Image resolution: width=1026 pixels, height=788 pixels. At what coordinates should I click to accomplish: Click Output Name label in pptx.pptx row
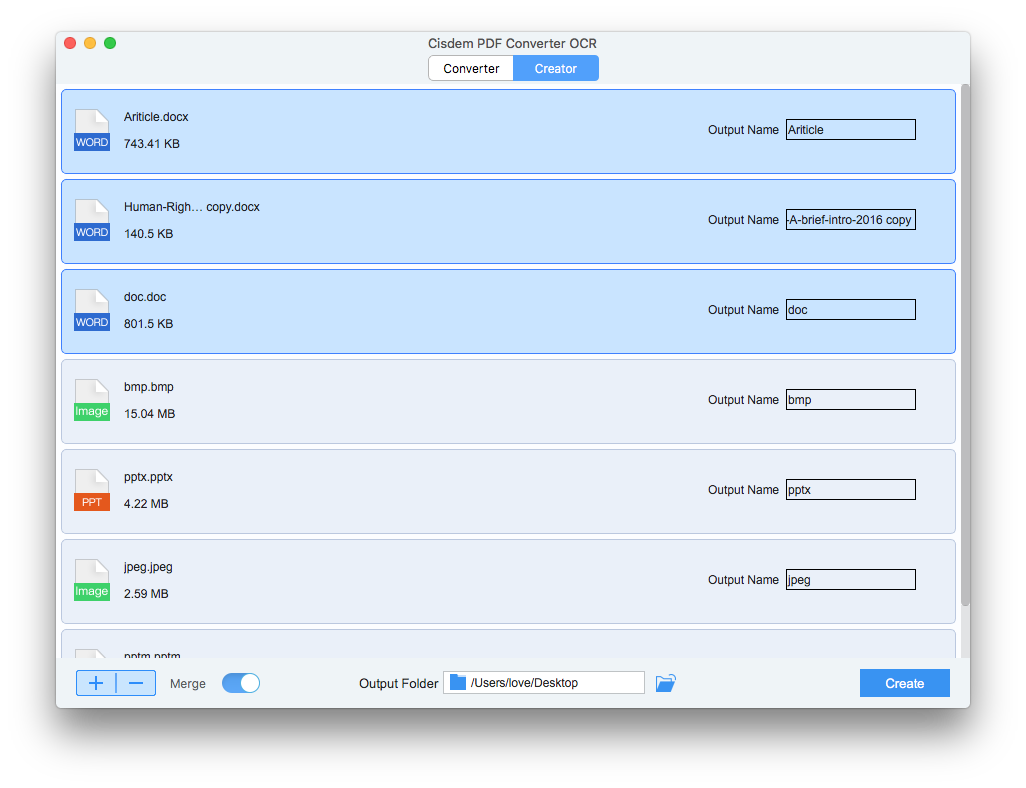pos(743,490)
